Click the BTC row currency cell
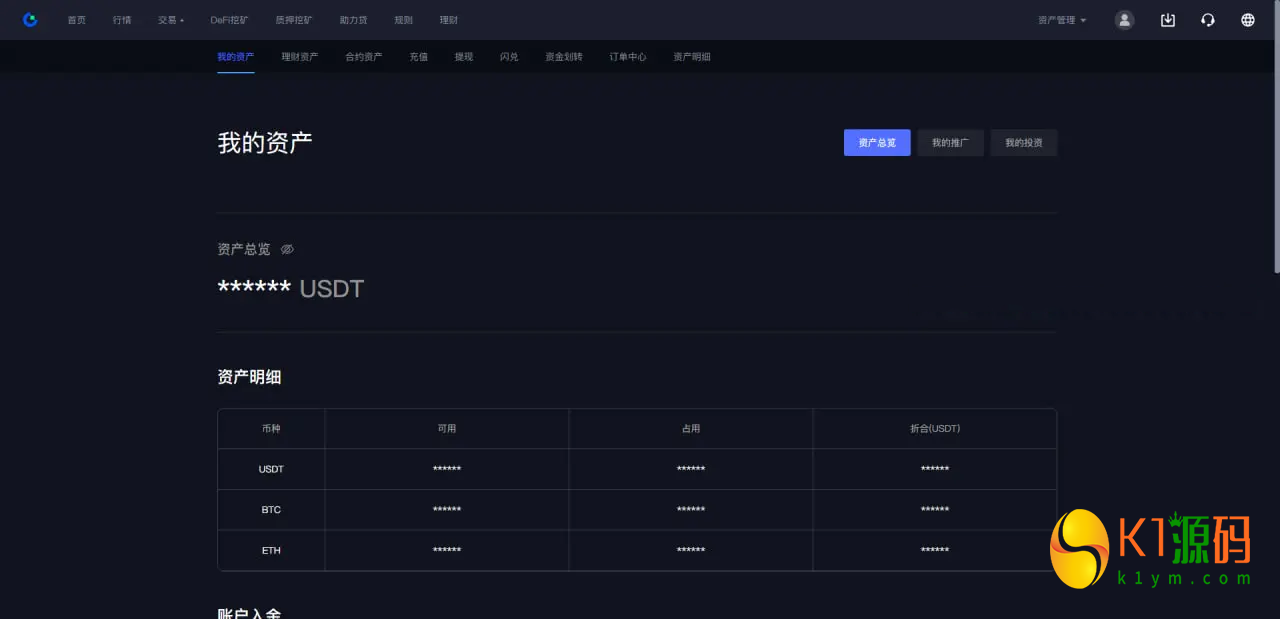 [271, 510]
